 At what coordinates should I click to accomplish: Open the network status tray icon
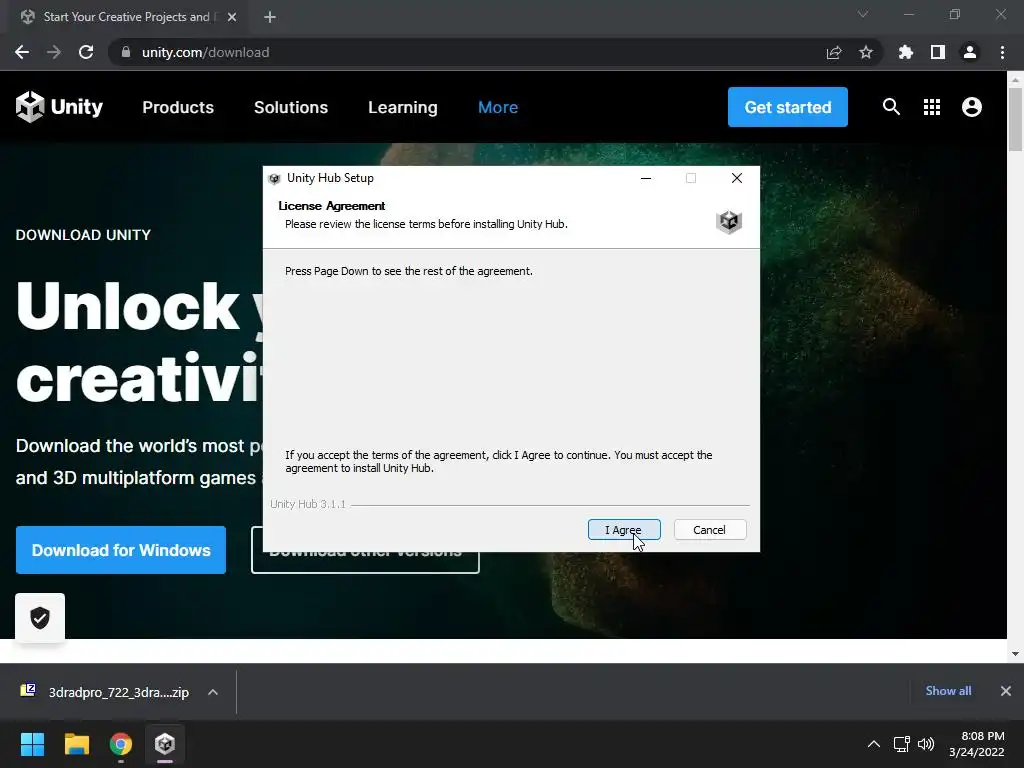[901, 744]
